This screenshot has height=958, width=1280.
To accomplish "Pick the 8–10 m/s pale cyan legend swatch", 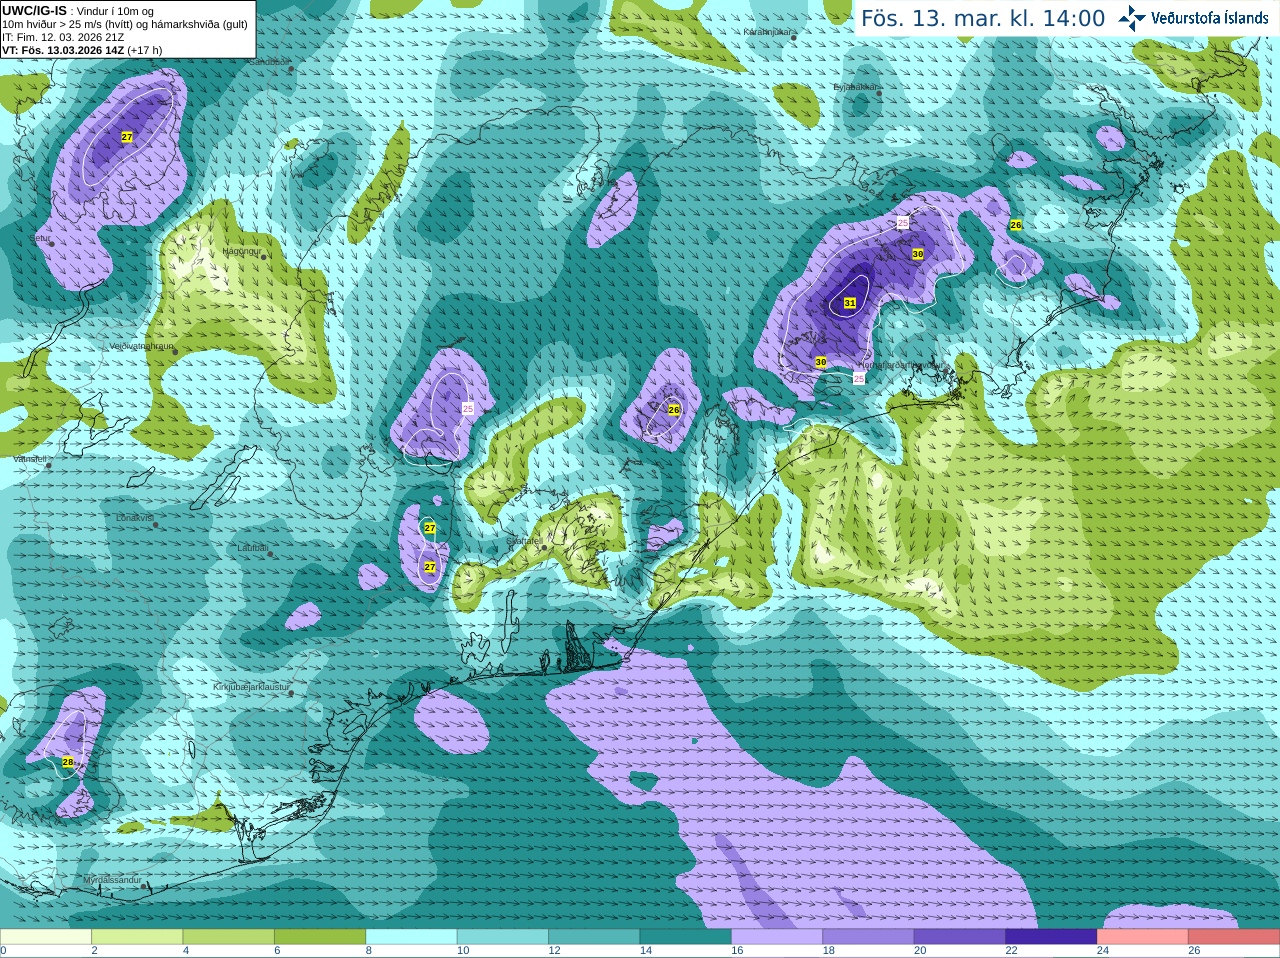I will (412, 937).
